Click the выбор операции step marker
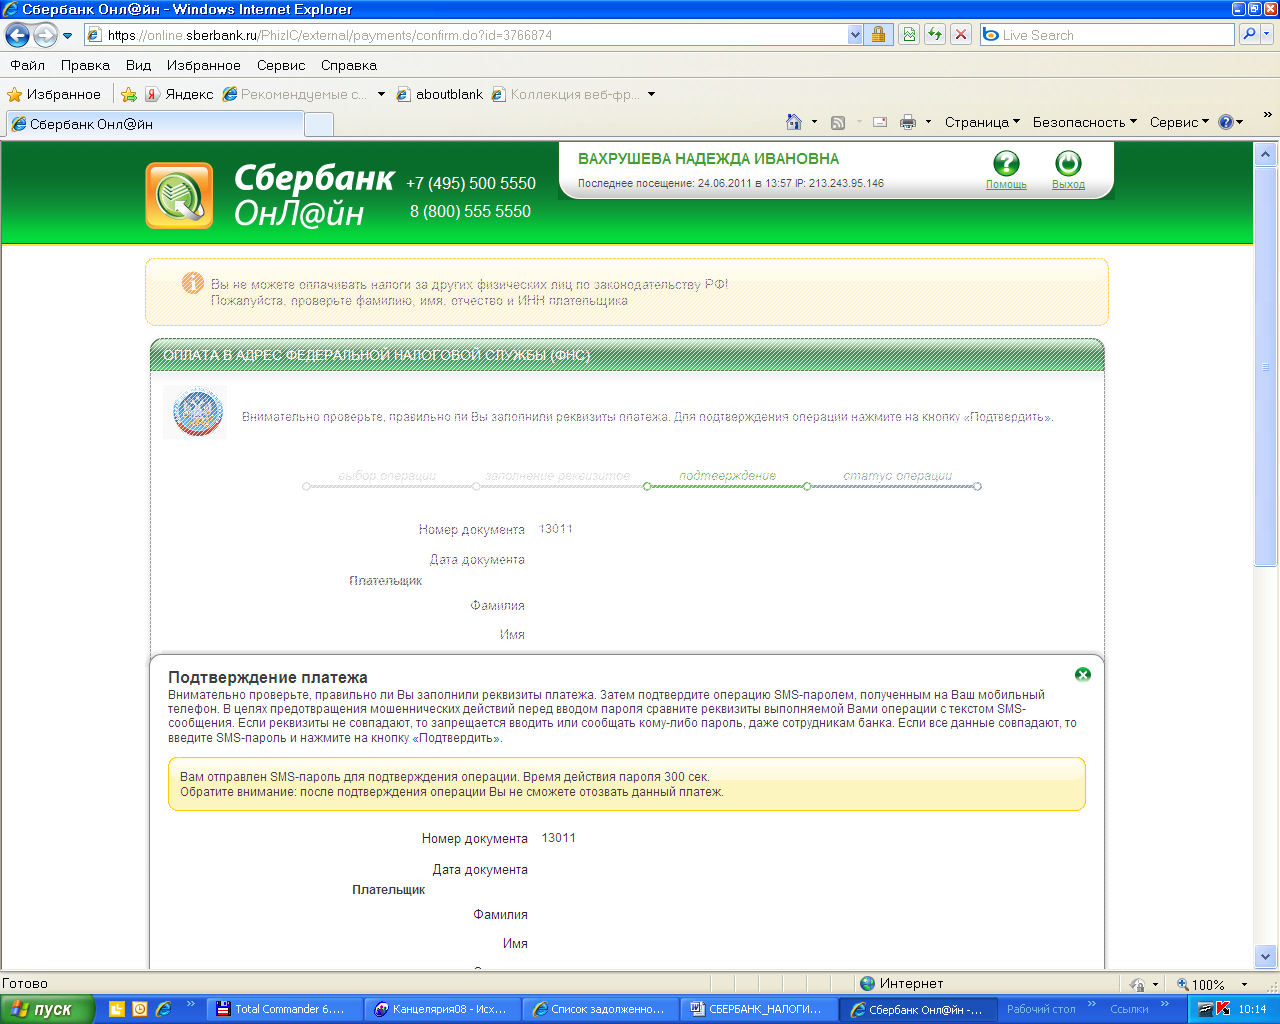The image size is (1280, 1024). point(307,486)
